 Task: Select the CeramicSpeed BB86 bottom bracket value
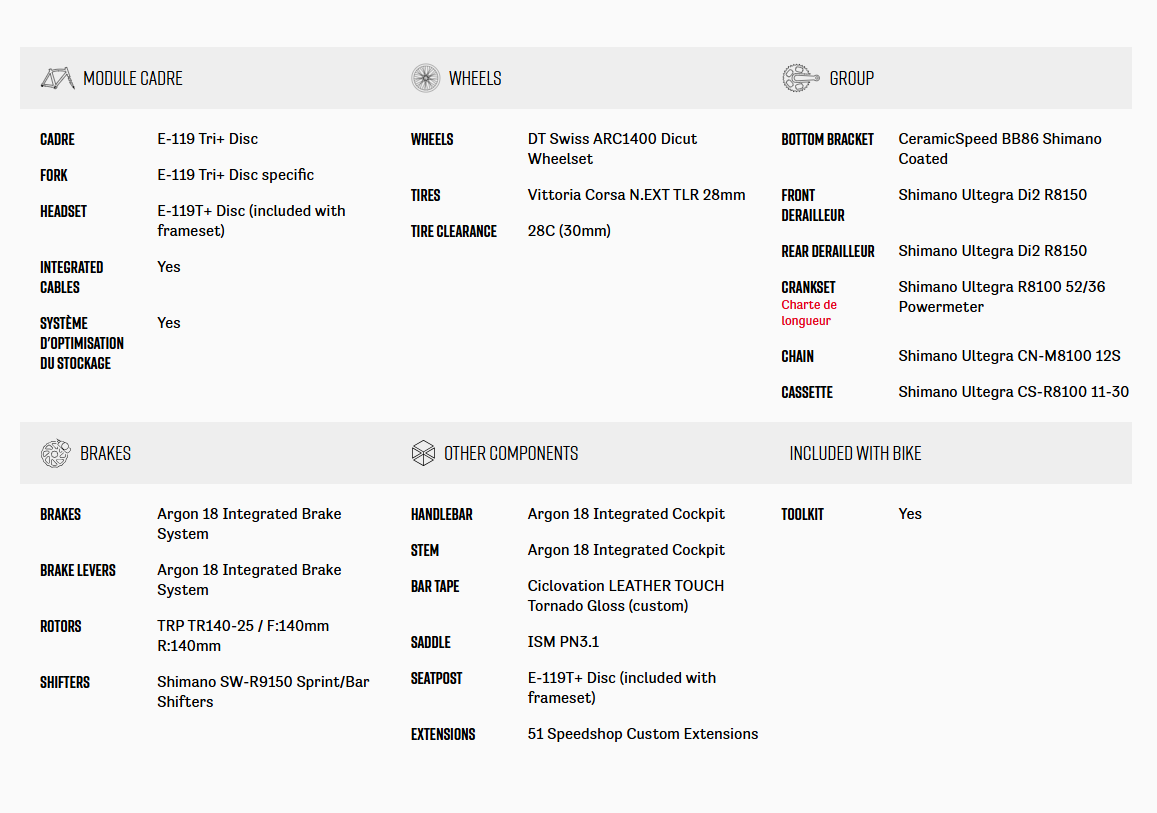[999, 149]
